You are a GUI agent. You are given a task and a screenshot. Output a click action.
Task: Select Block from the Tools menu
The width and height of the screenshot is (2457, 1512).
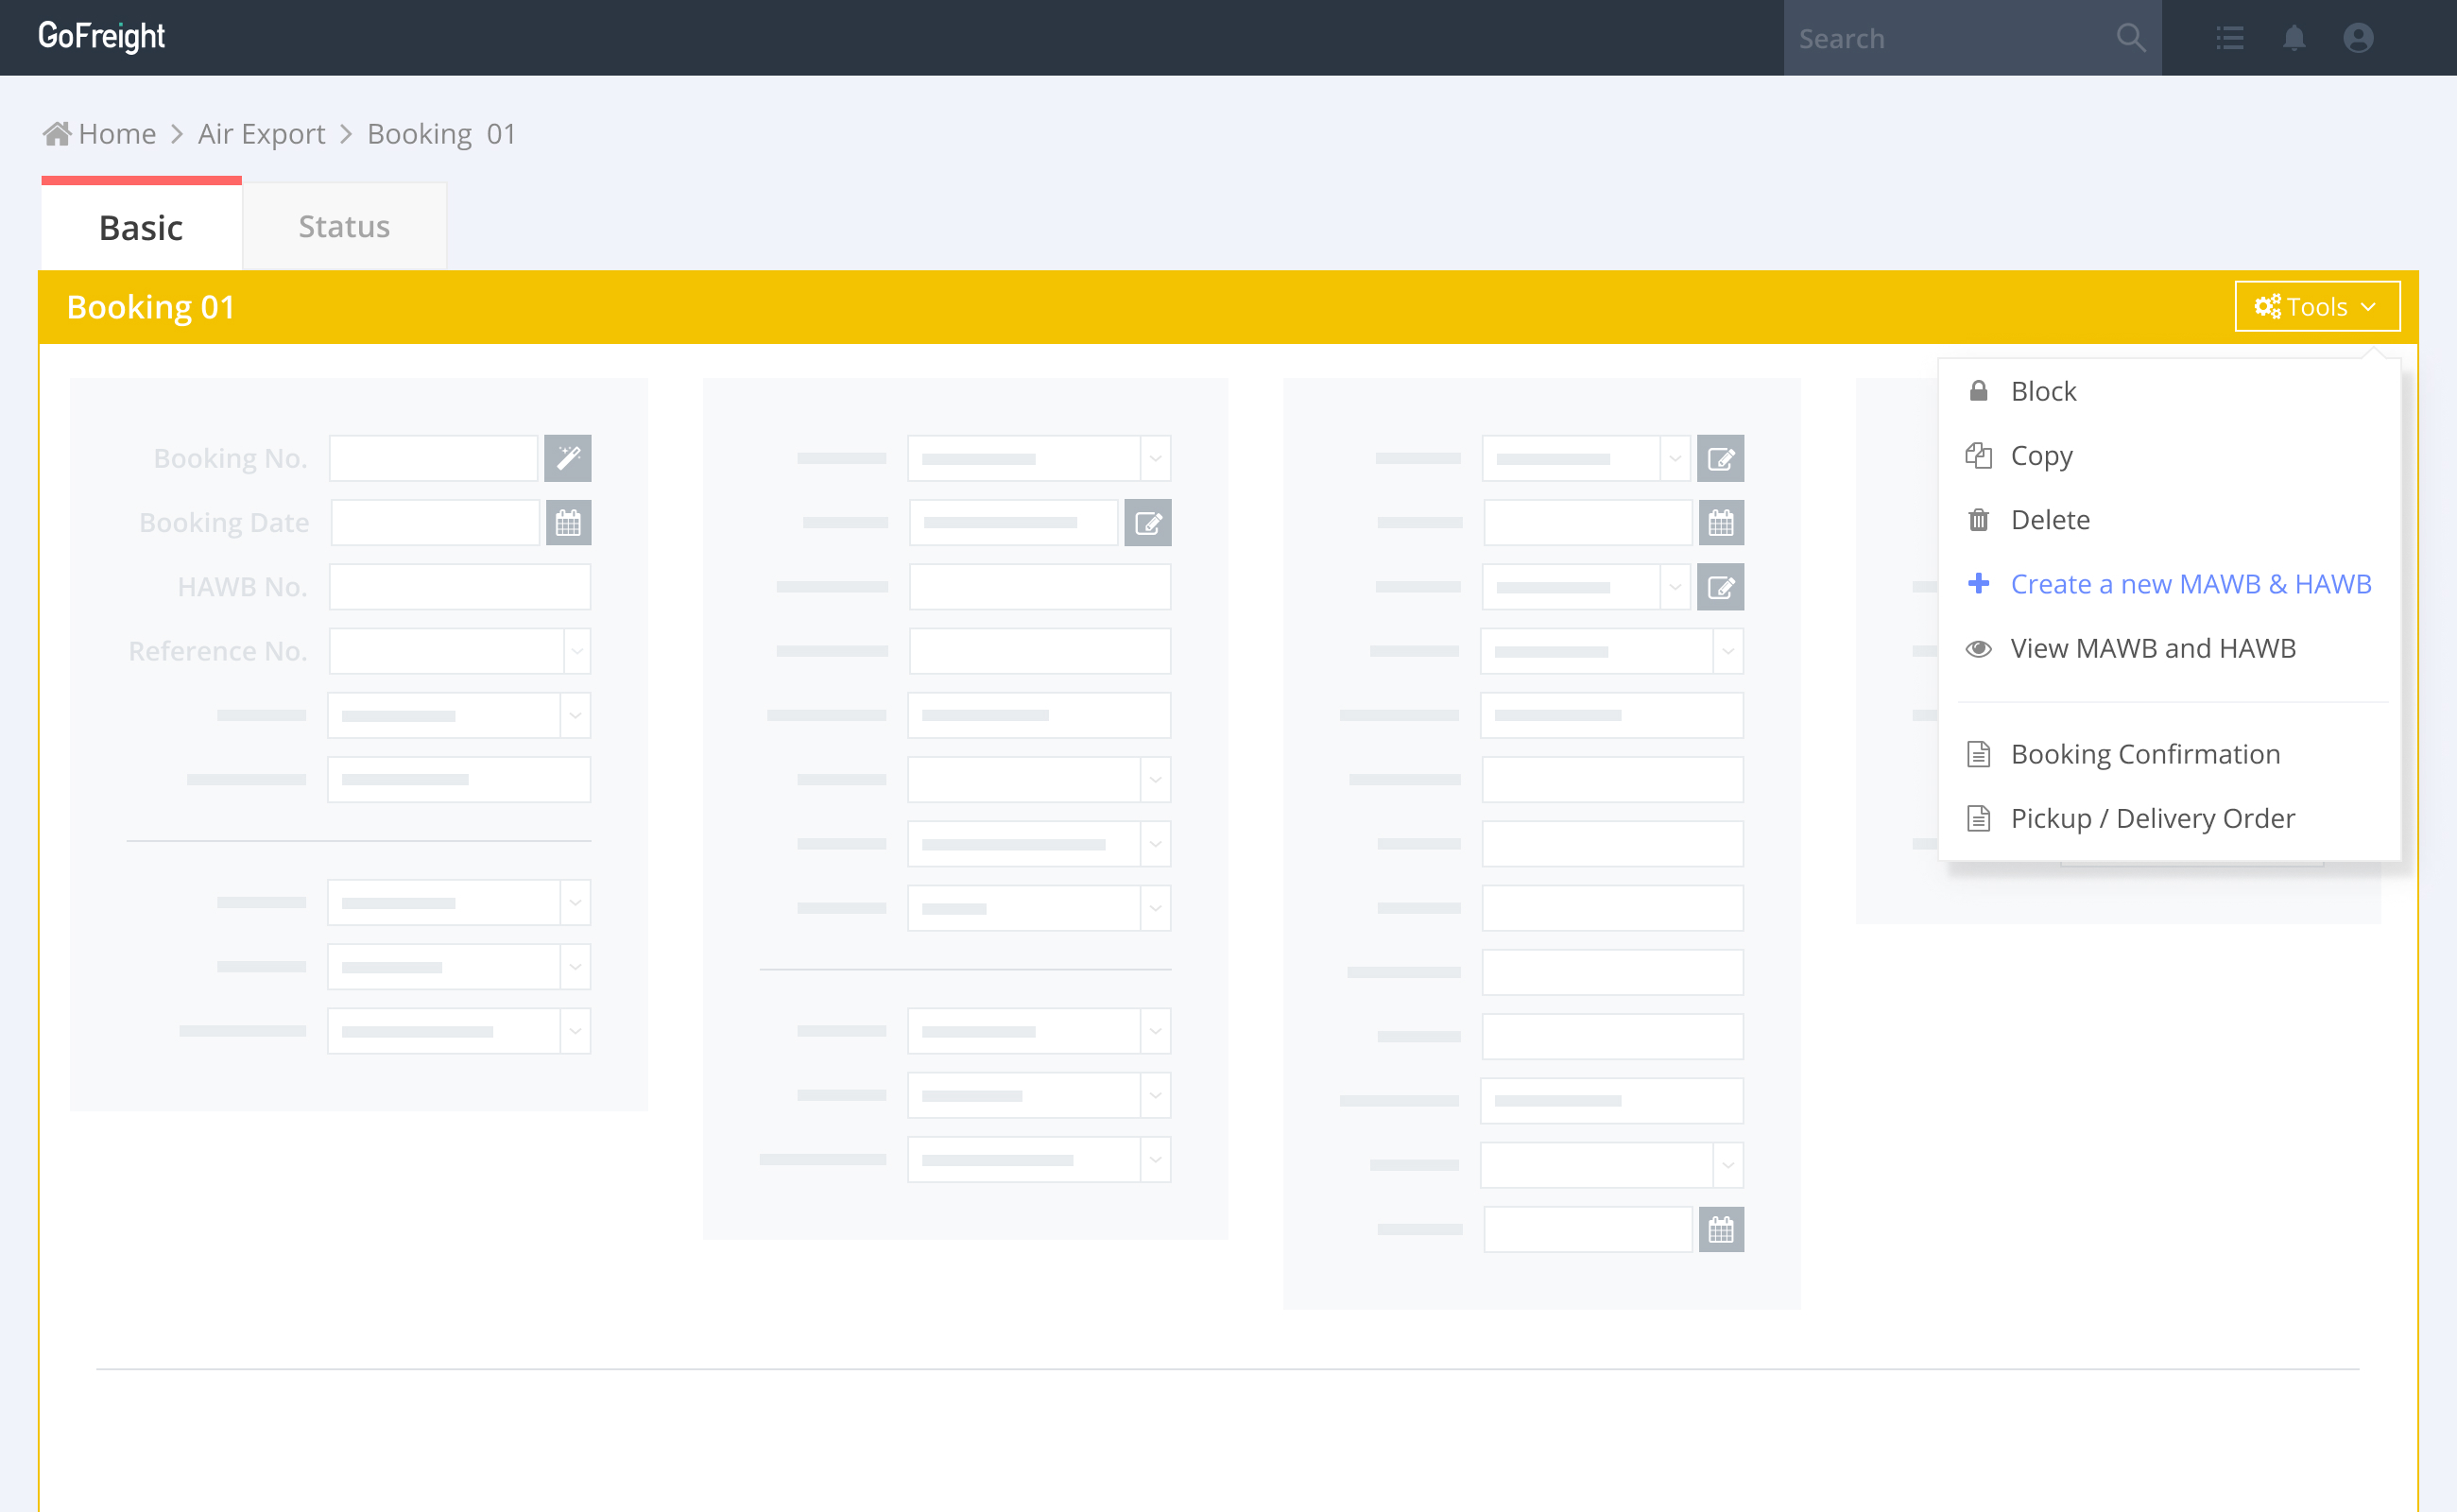[x=2043, y=391]
